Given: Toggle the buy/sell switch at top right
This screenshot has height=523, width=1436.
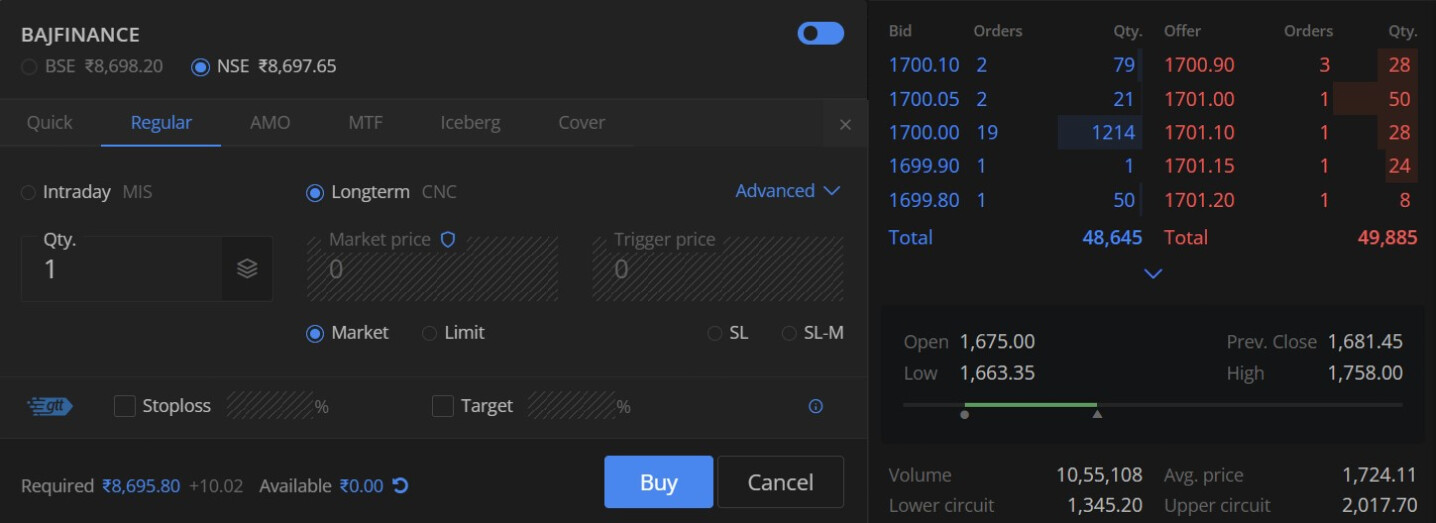Looking at the screenshot, I should click(x=820, y=34).
